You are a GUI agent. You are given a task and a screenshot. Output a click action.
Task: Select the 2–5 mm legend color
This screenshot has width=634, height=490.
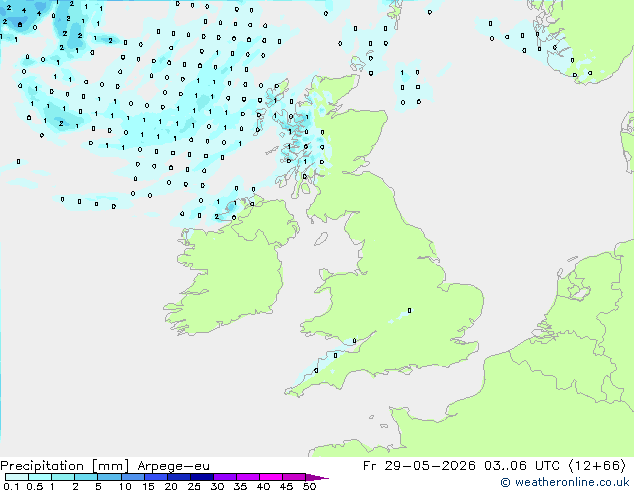click(x=86, y=477)
